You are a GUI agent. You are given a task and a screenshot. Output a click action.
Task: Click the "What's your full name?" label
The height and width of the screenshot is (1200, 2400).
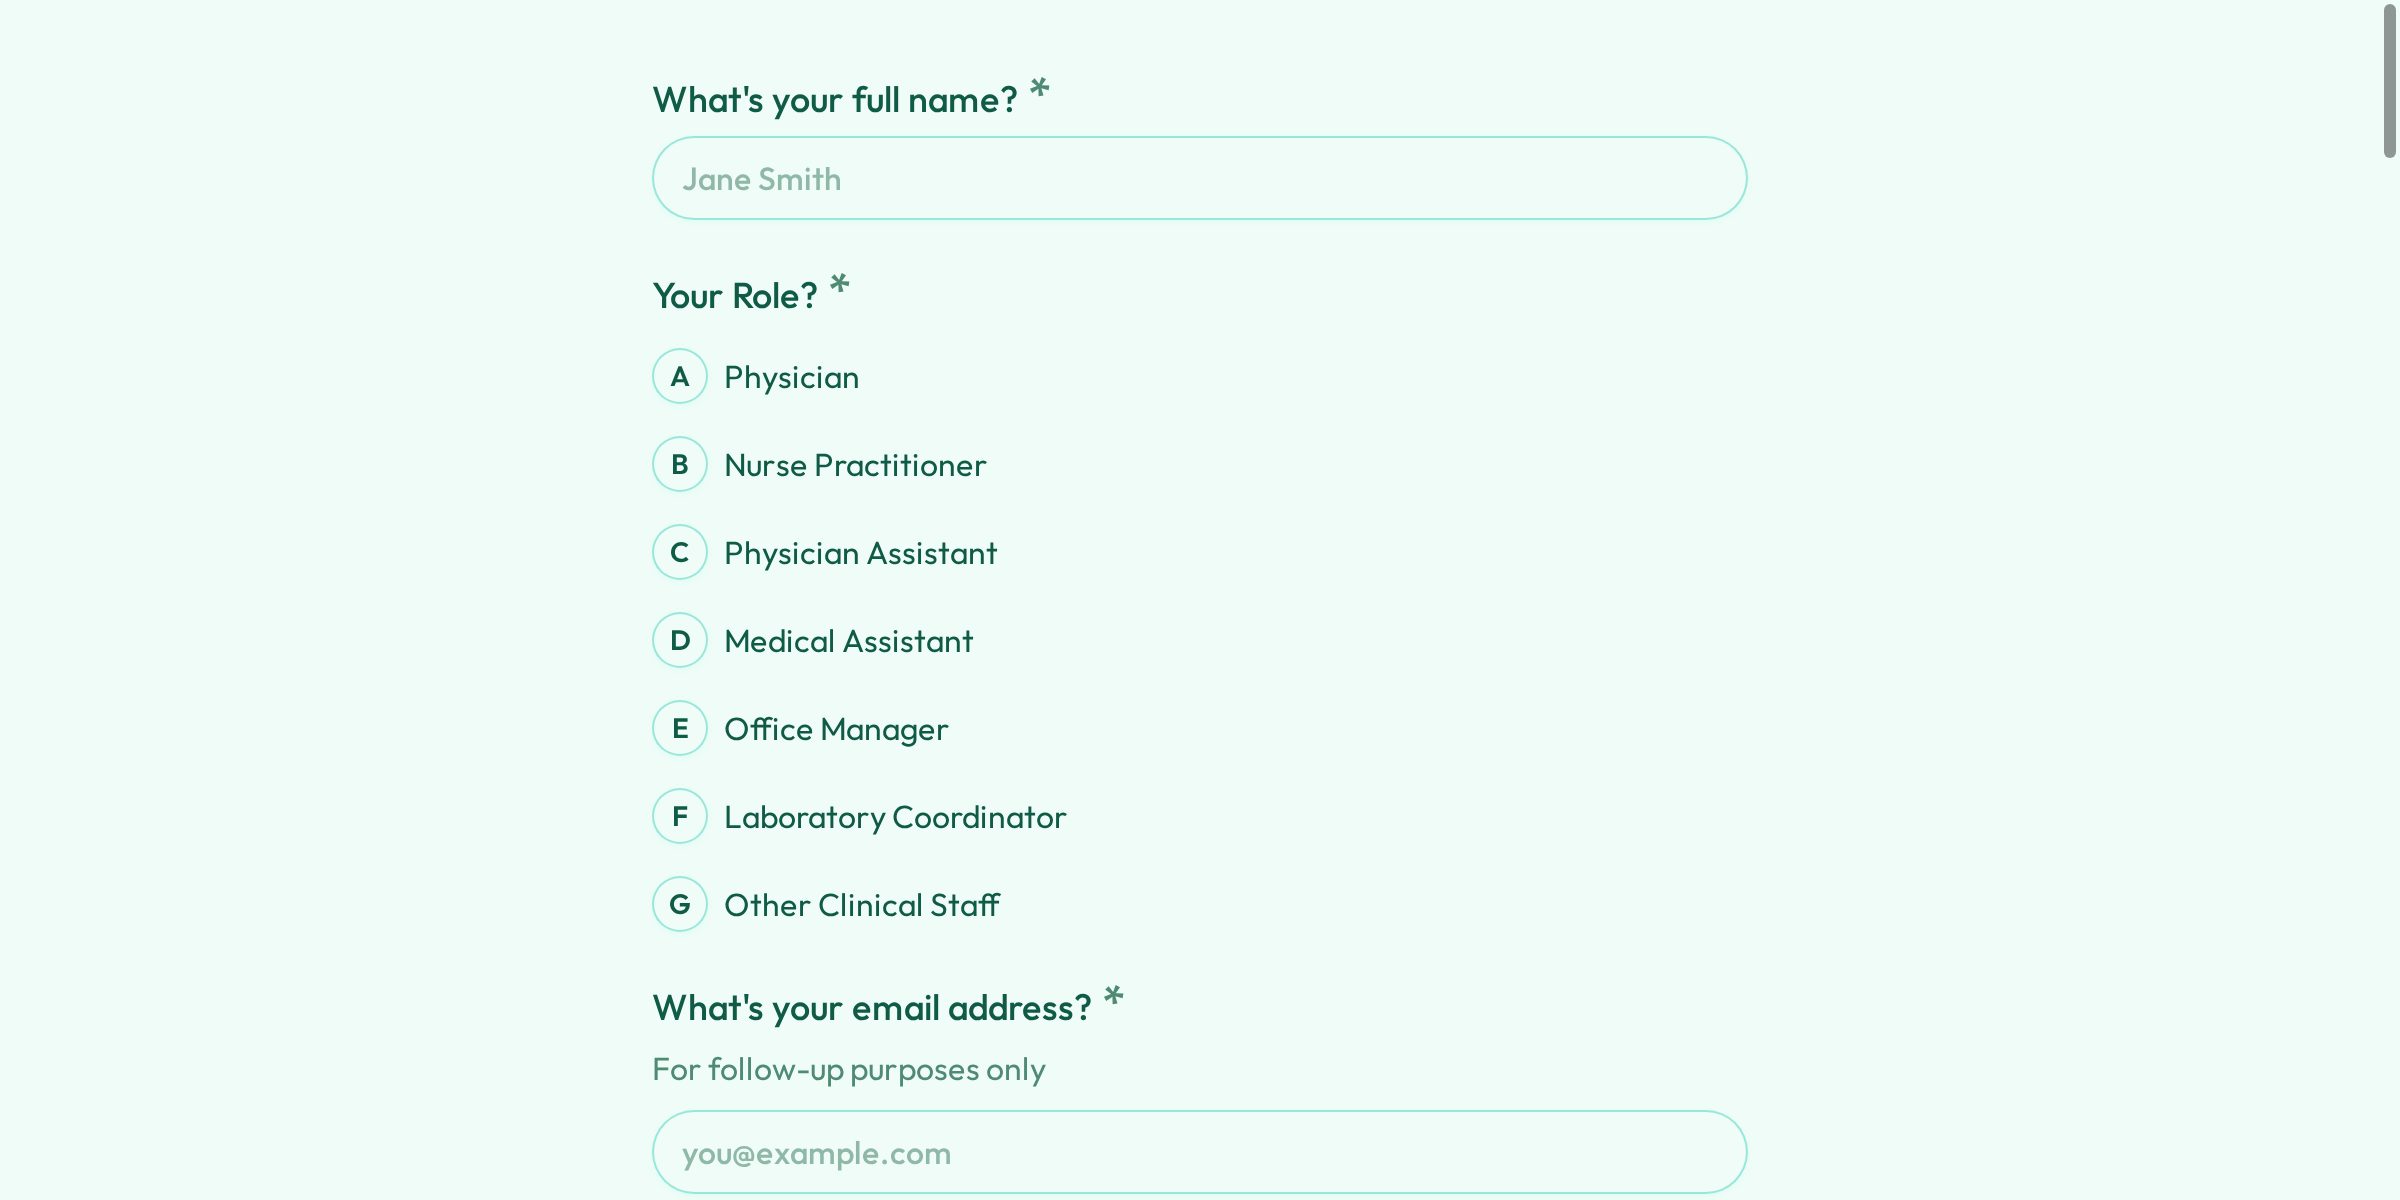(x=834, y=101)
